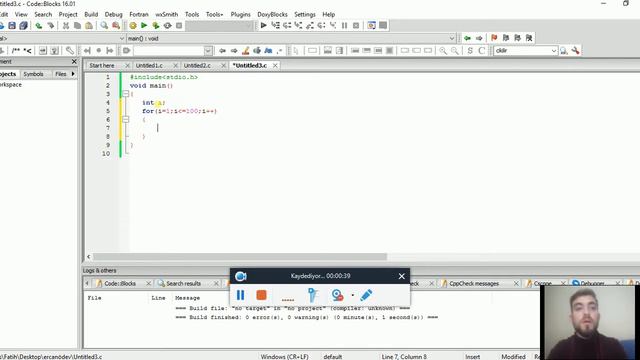The image size is (640, 360).
Task: Click the debugger Step into icon
Action: (298, 25)
